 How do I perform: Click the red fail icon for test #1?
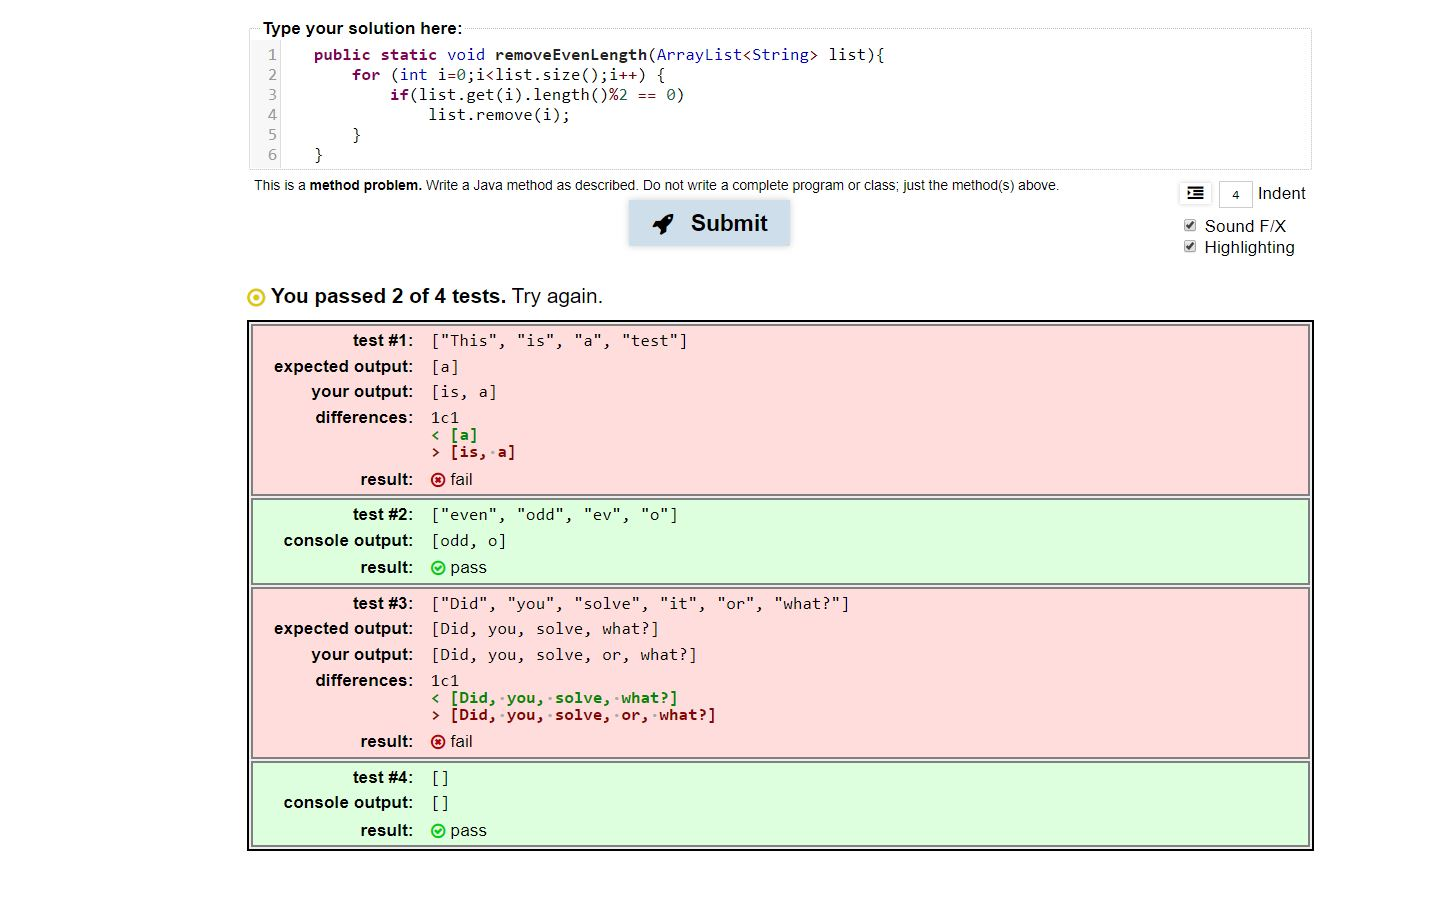438,480
